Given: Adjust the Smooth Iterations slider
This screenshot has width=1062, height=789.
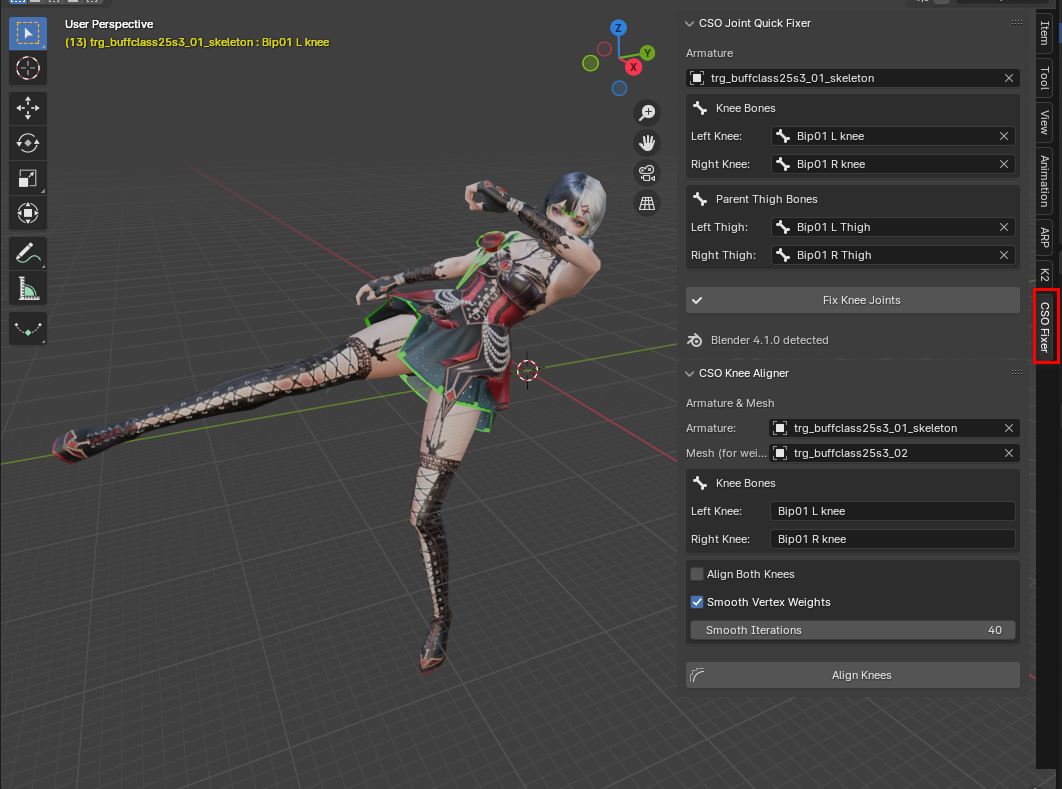Looking at the screenshot, I should click(x=853, y=631).
